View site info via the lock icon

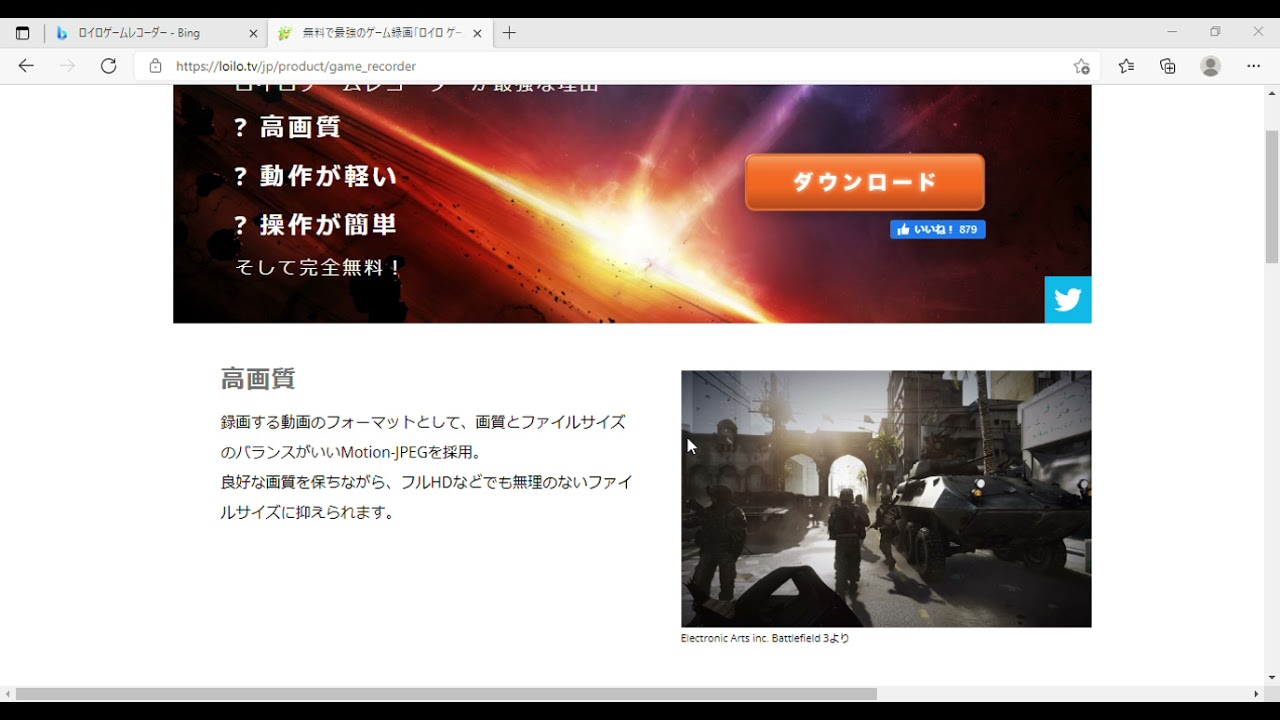(x=155, y=66)
